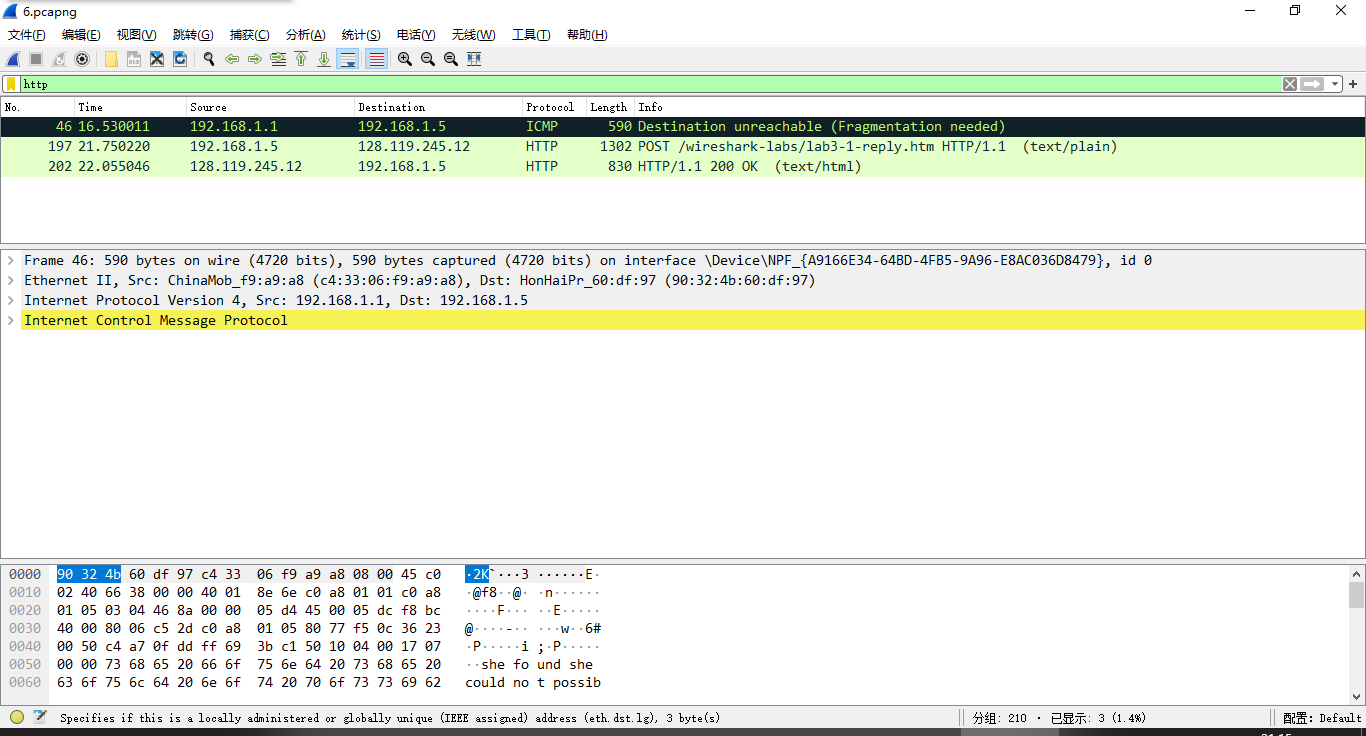Click the zoom in magnifier icon
The image size is (1366, 736).
pos(404,59)
